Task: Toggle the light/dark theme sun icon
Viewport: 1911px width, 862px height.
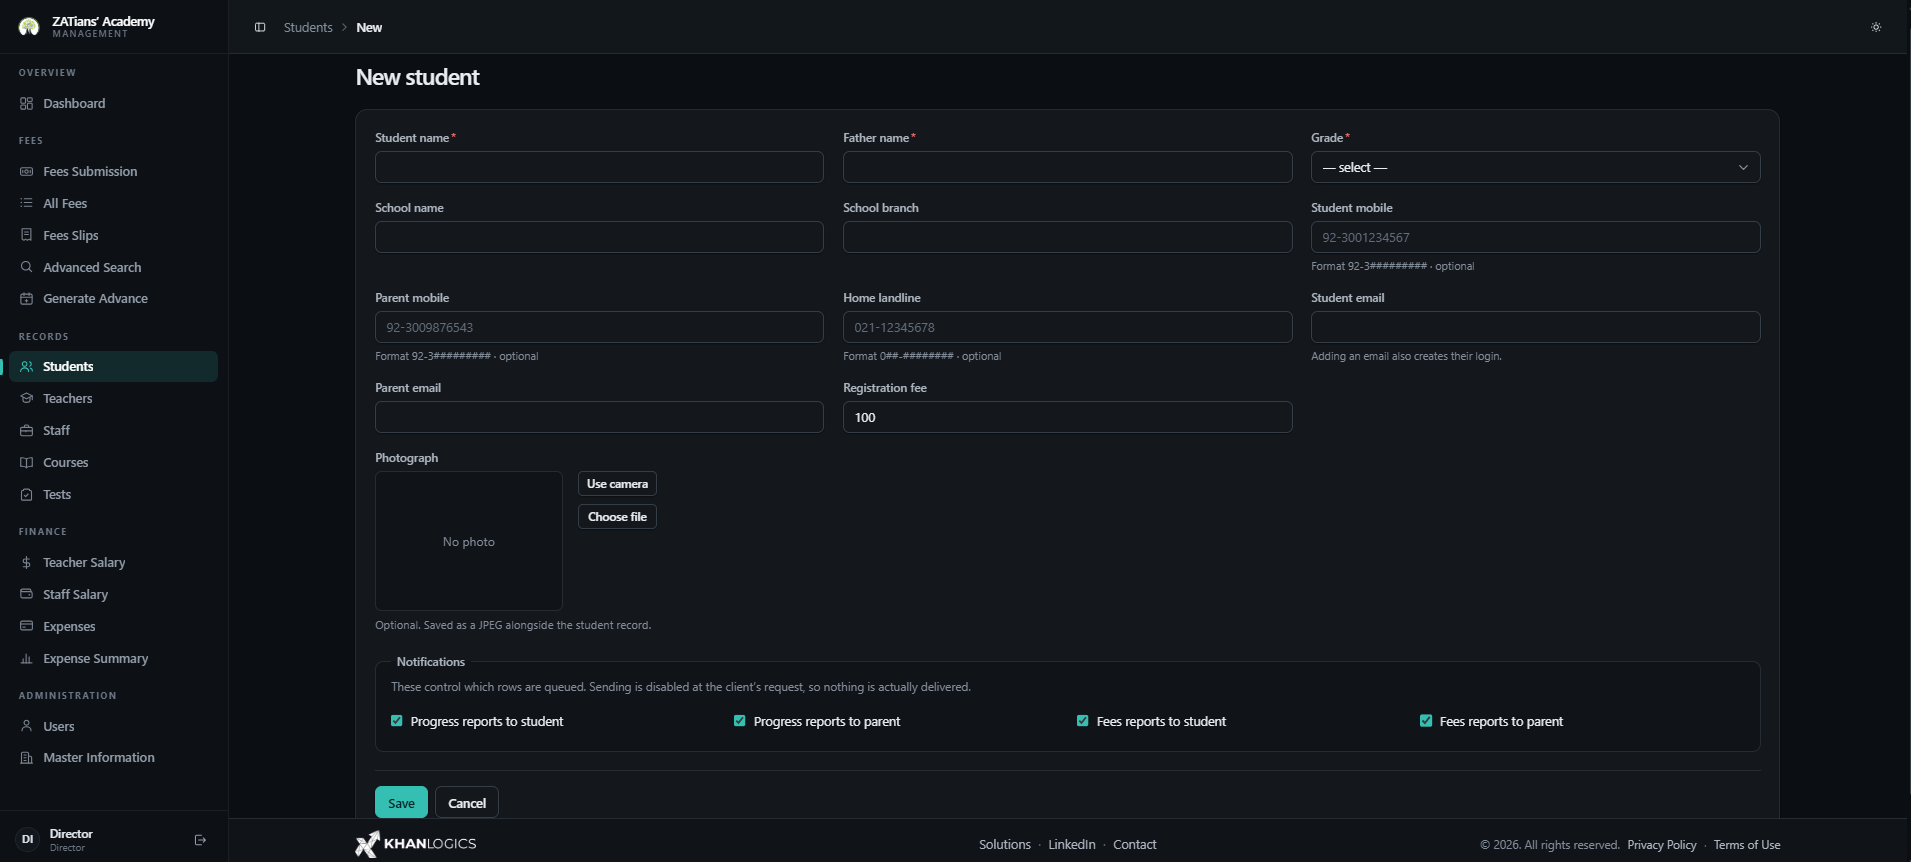Action: pyautogui.click(x=1876, y=27)
